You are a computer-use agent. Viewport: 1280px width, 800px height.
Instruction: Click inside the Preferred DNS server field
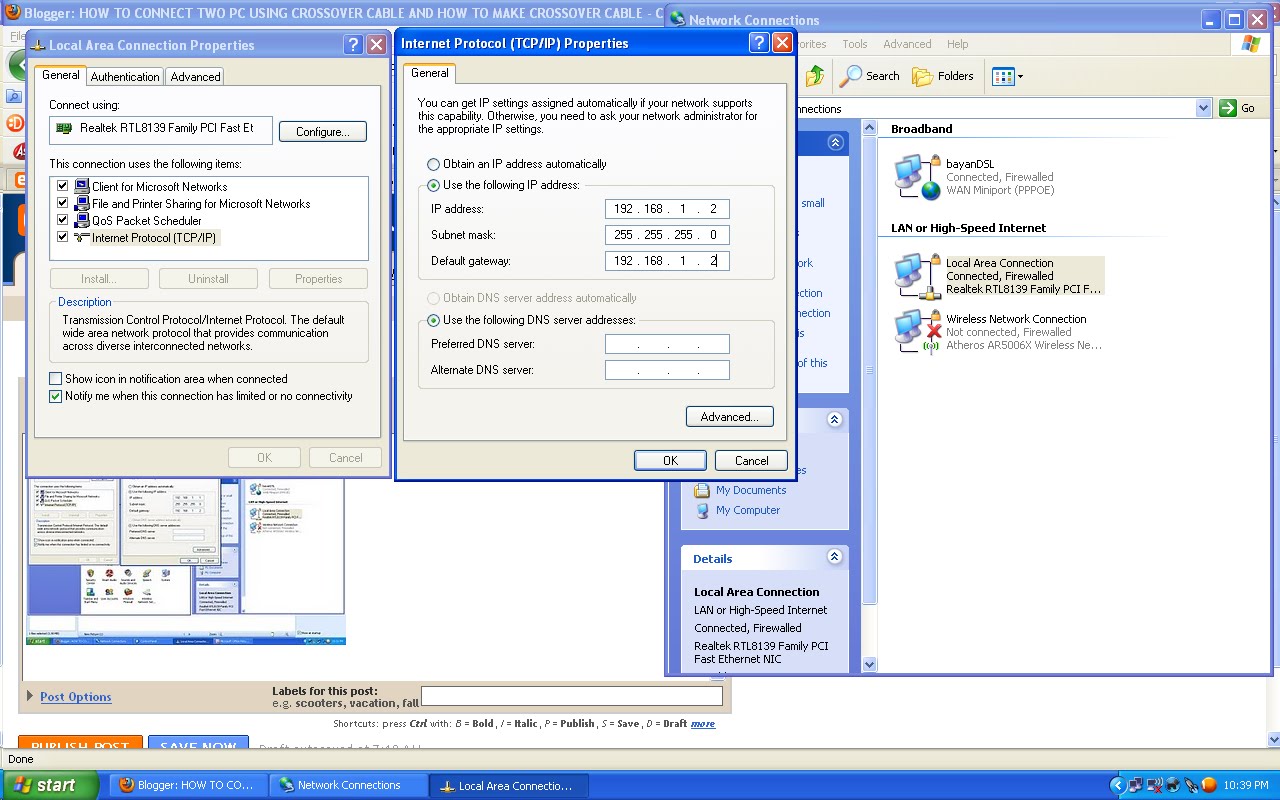[x=667, y=343]
